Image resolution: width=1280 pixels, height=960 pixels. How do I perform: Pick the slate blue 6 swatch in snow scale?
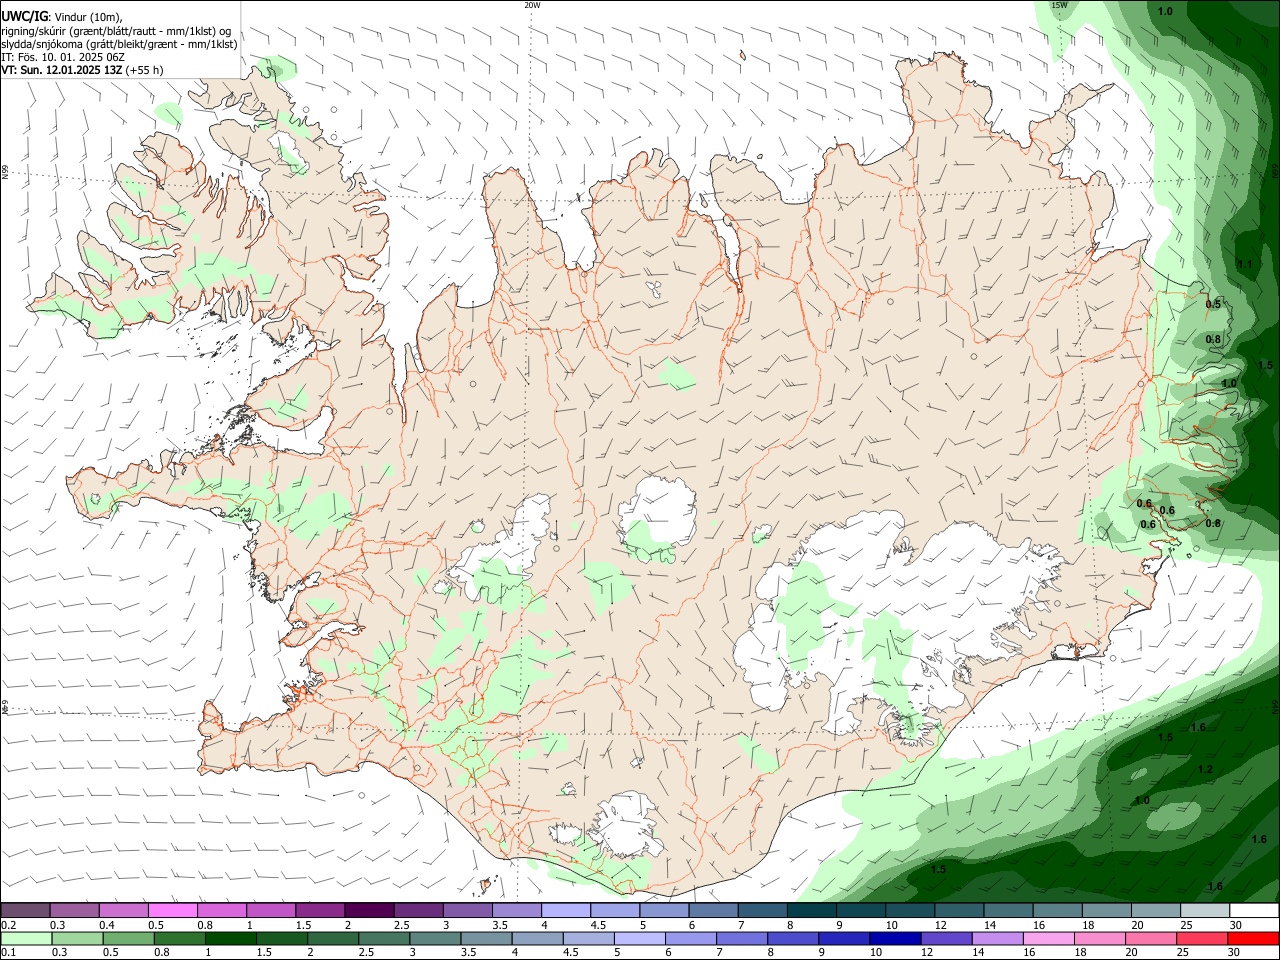coord(713,910)
